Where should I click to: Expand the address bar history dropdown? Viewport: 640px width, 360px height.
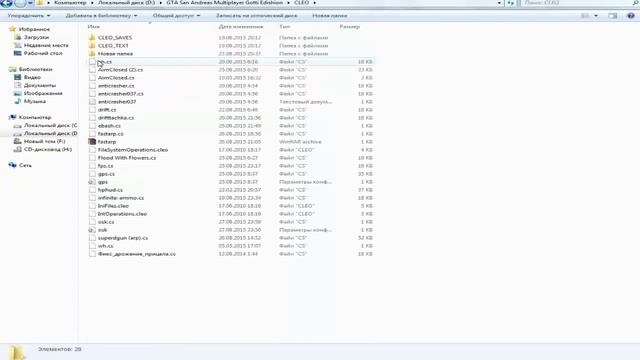coord(499,3)
